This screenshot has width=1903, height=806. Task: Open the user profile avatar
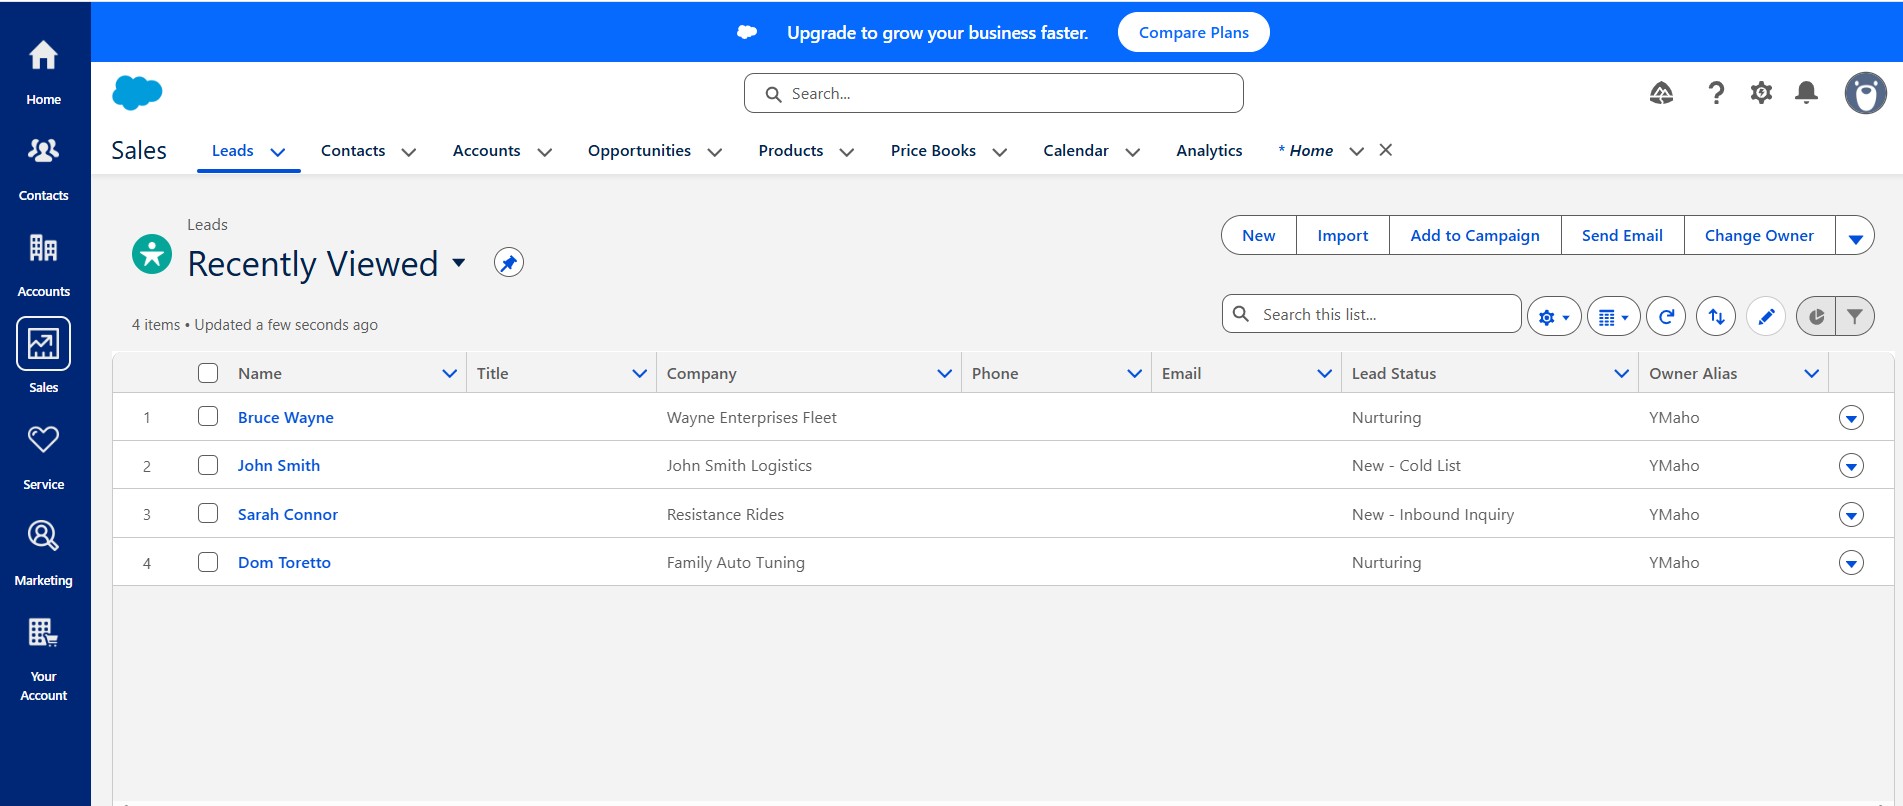point(1865,93)
